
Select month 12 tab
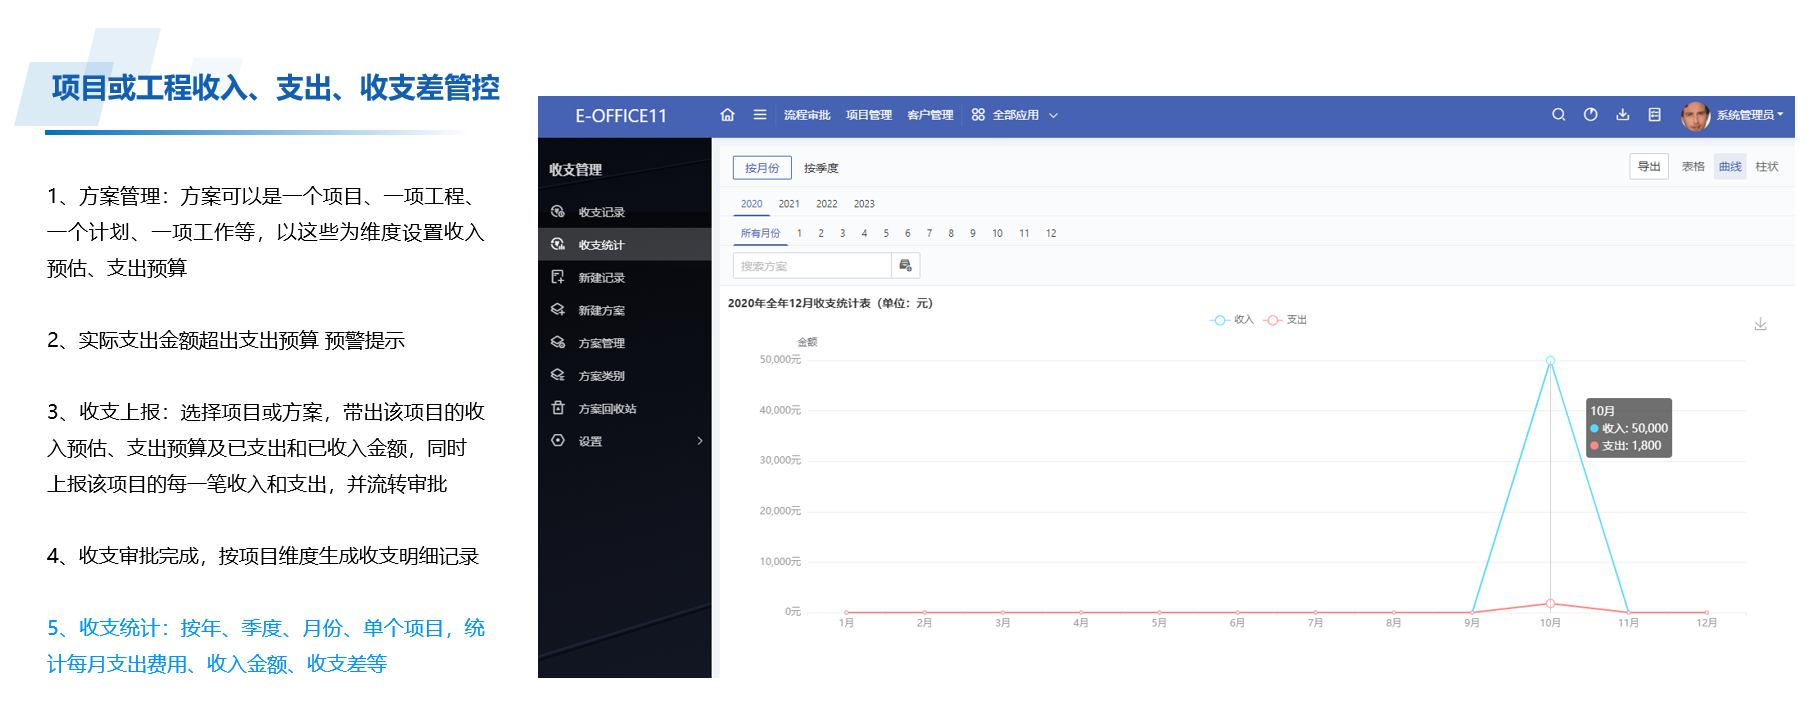point(1051,233)
